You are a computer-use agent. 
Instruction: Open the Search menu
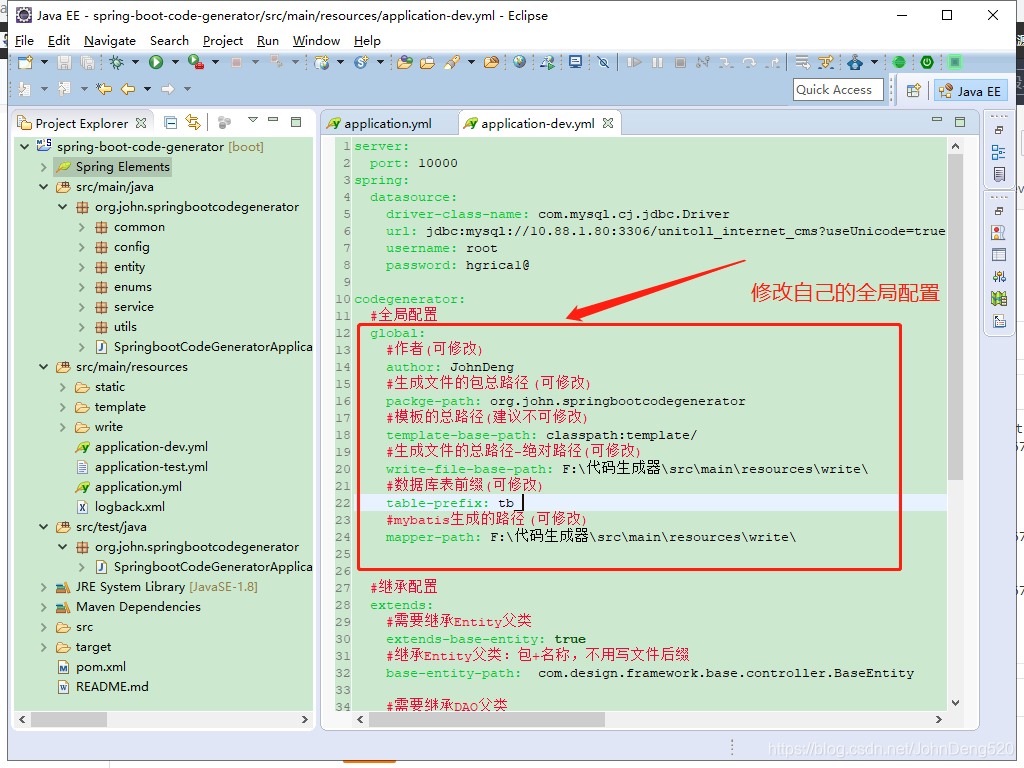tap(169, 40)
